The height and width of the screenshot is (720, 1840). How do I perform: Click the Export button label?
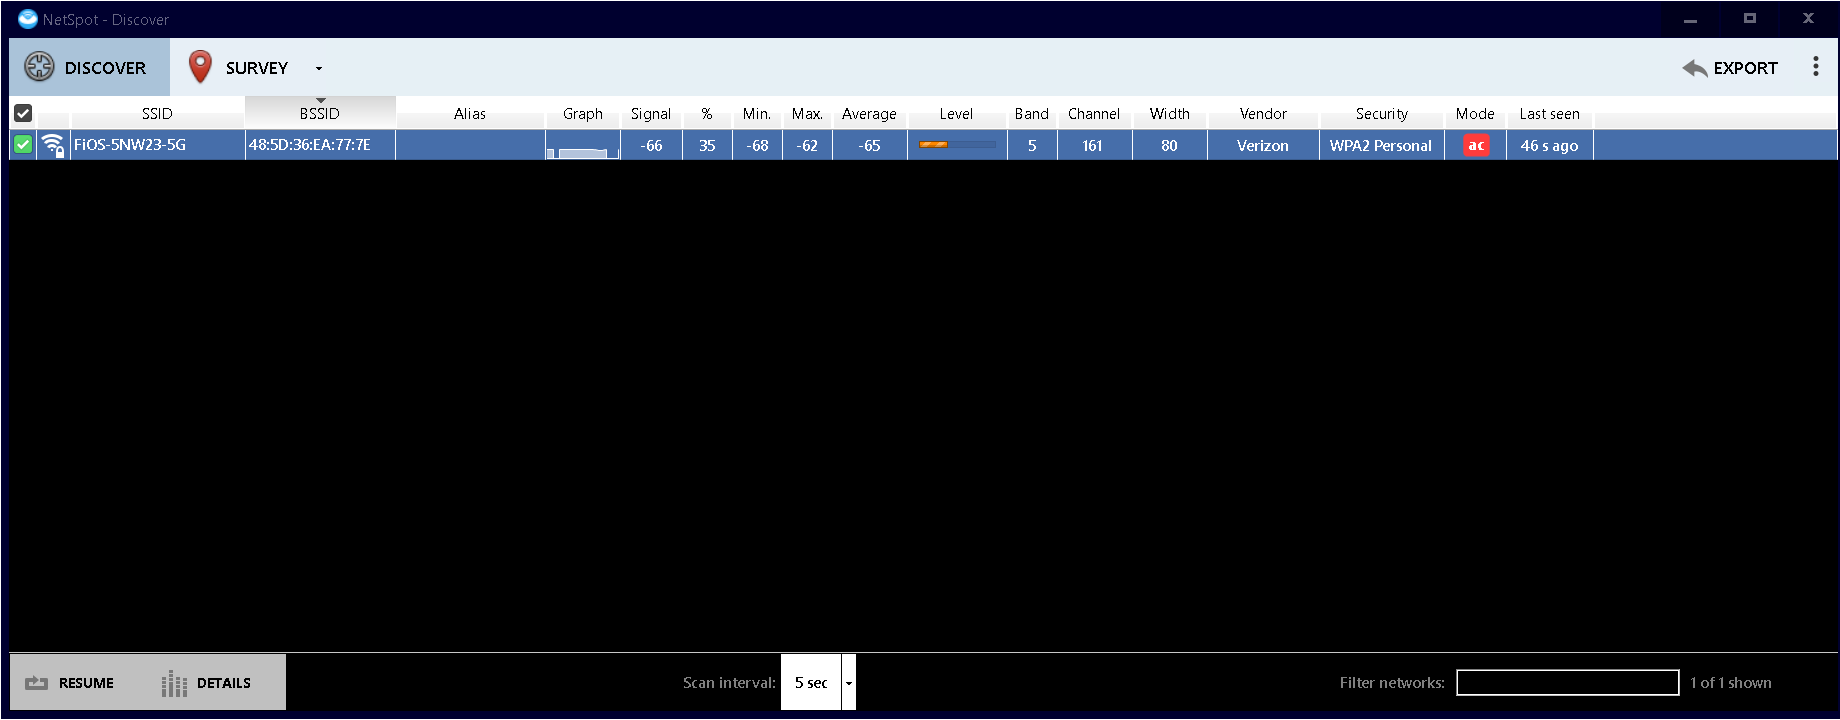[x=1746, y=68]
